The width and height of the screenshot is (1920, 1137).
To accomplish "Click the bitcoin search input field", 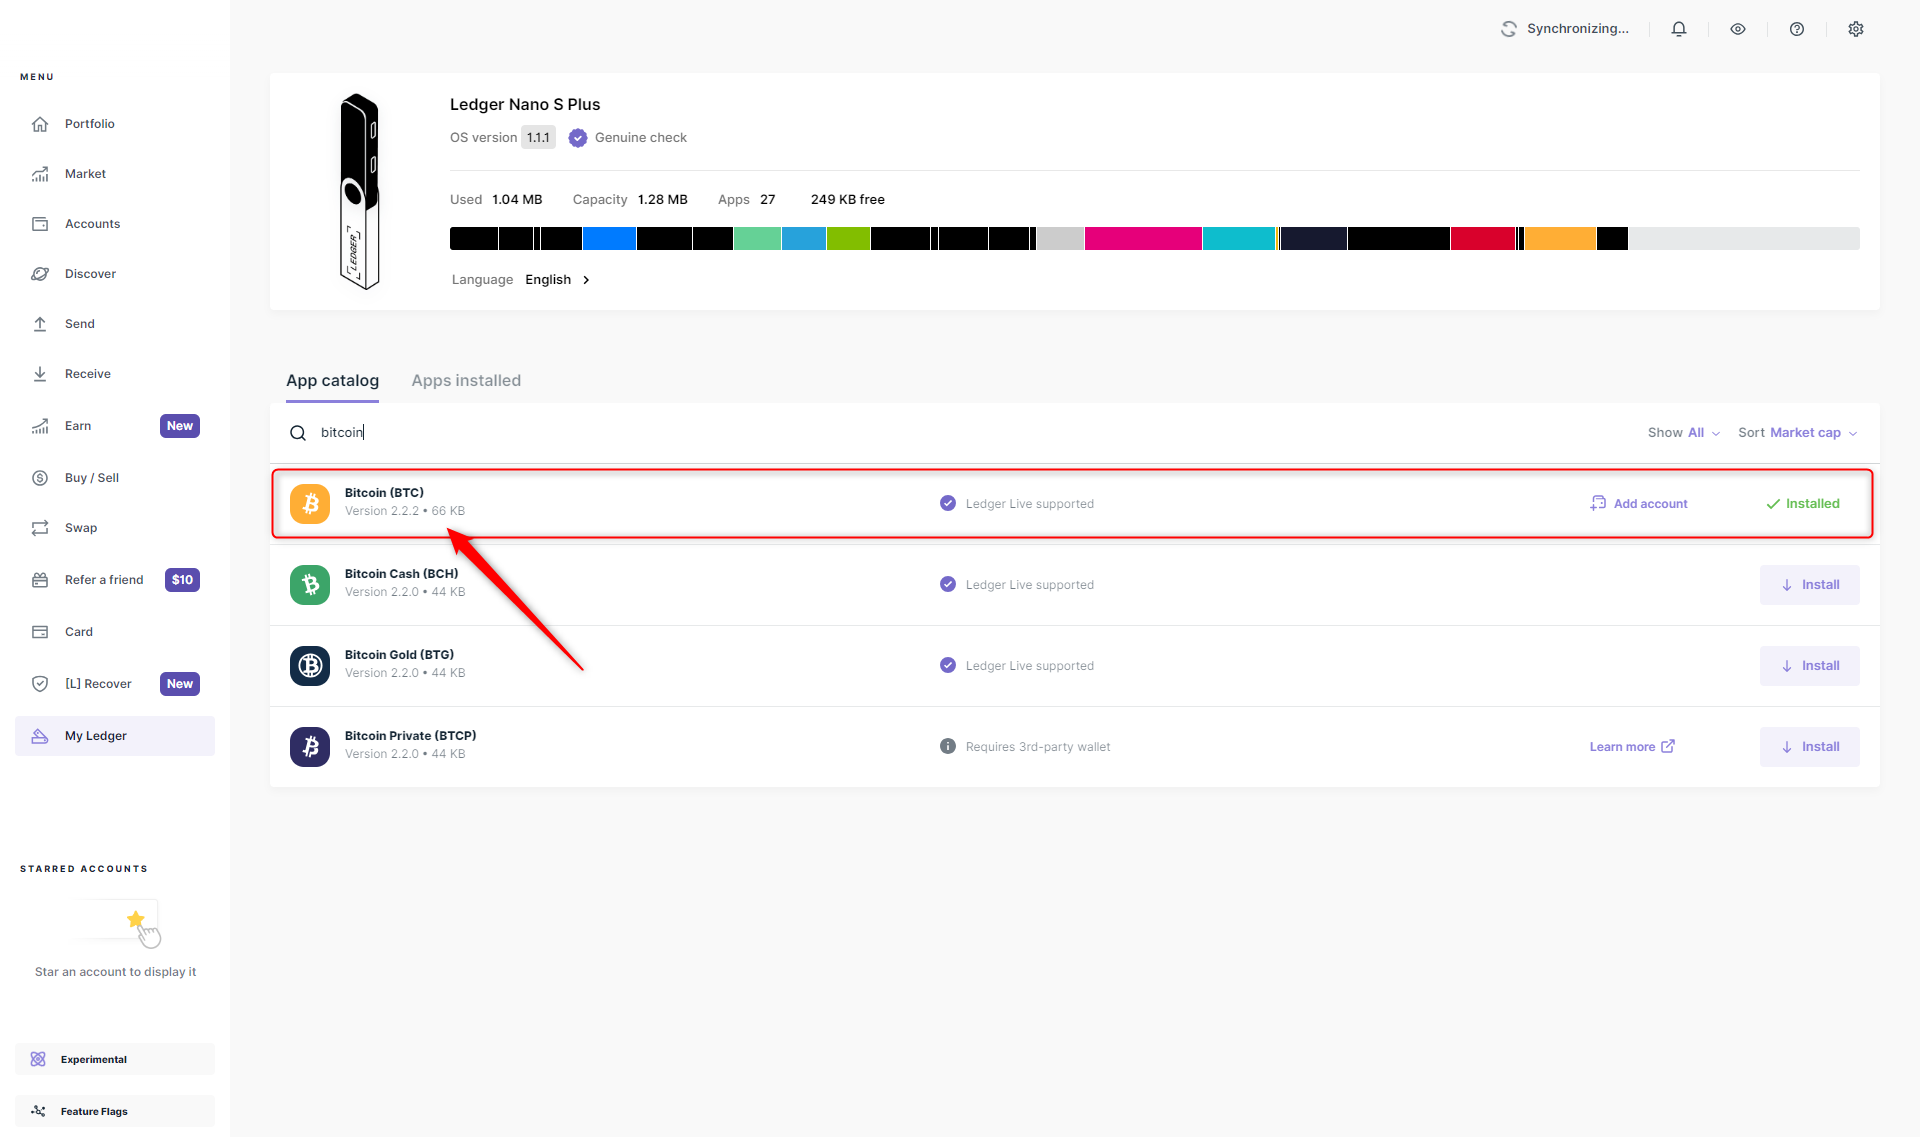I will pyautogui.click(x=700, y=433).
